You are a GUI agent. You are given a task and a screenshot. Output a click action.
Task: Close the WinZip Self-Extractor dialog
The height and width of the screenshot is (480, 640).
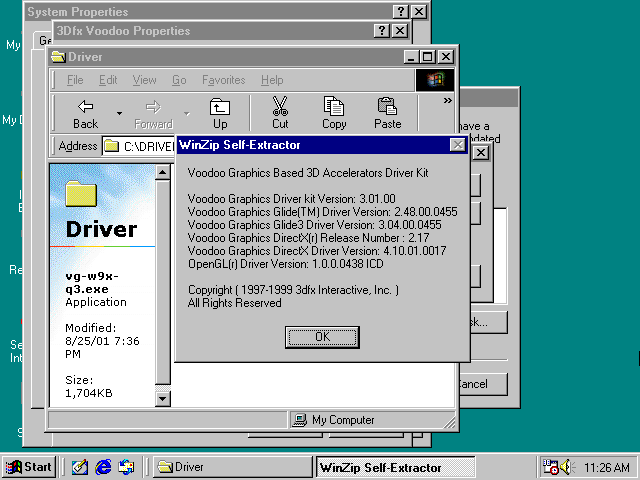[458, 145]
